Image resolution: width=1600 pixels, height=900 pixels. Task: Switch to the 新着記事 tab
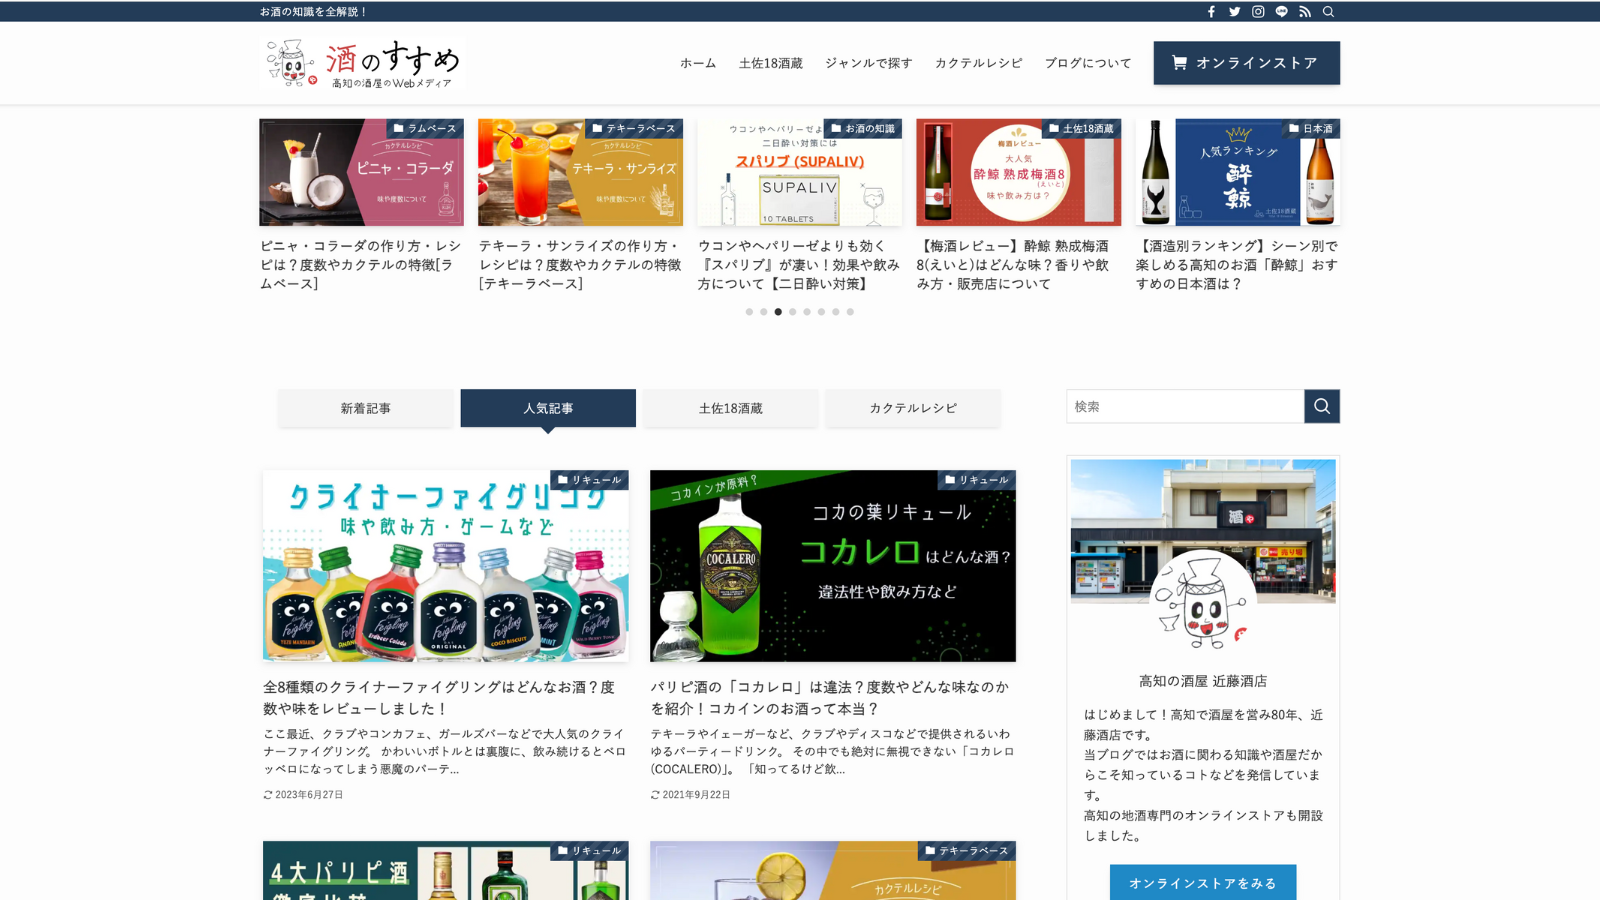click(365, 408)
